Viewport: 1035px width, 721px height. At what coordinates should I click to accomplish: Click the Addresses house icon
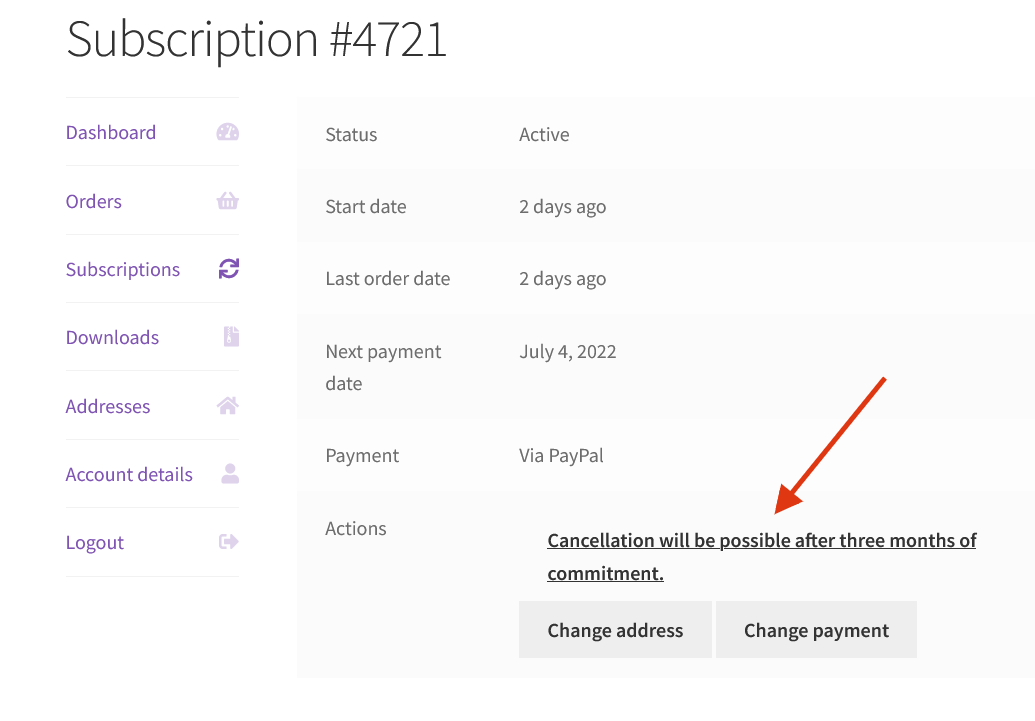pyautogui.click(x=228, y=406)
